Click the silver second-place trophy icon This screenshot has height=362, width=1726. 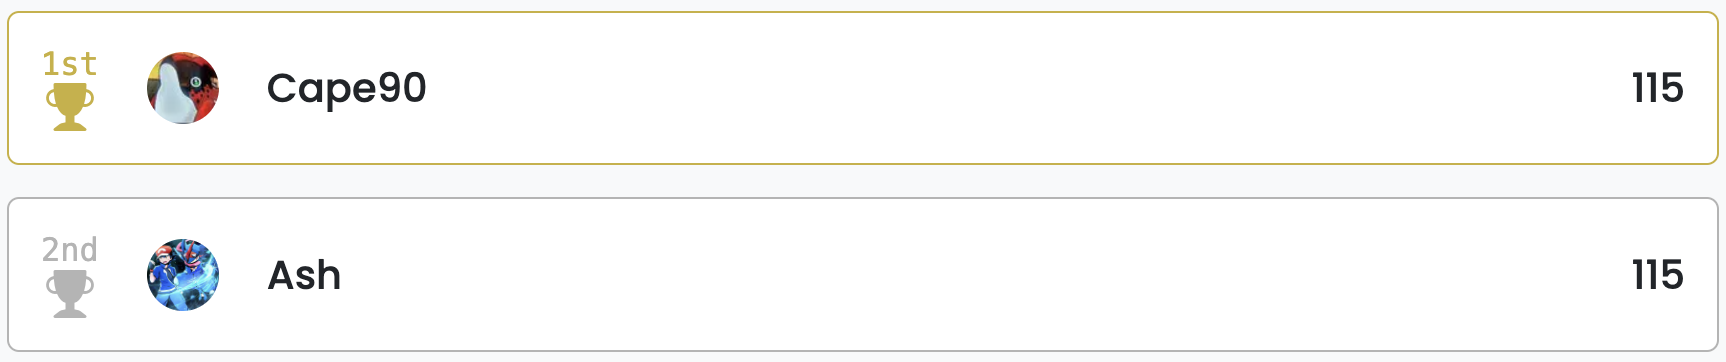pyautogui.click(x=70, y=294)
